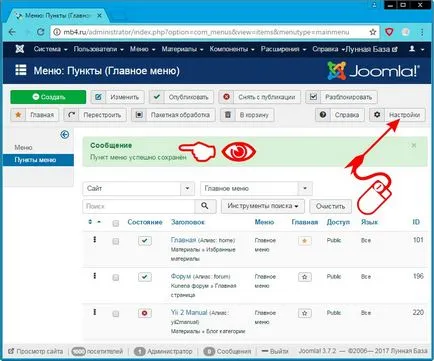Select the Форум row checkbox

pos(116,278)
